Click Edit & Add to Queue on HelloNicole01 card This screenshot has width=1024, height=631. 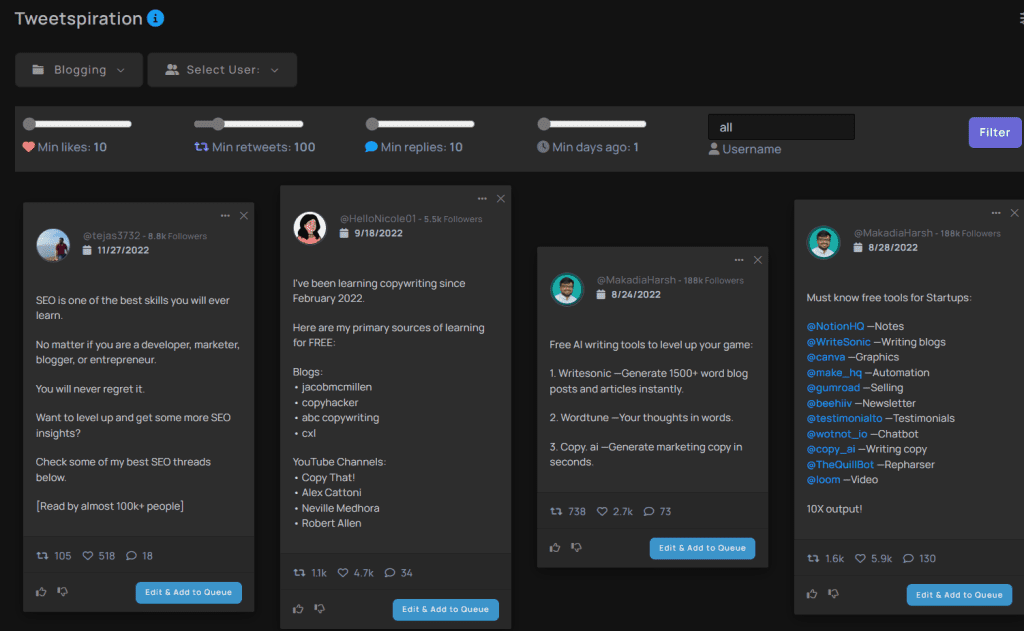click(x=445, y=609)
